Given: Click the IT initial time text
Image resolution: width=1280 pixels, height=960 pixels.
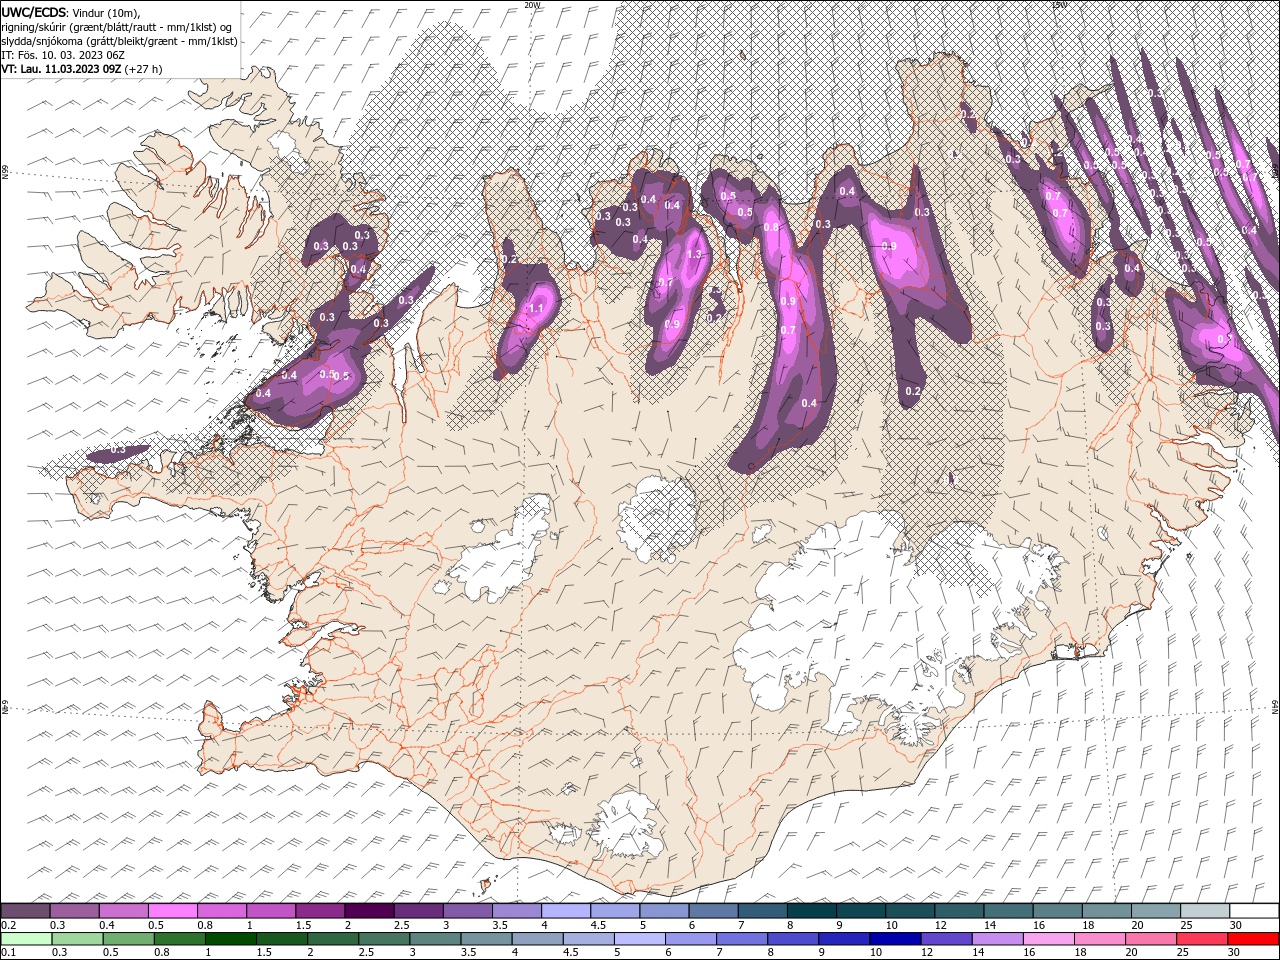Looking at the screenshot, I should pyautogui.click(x=62, y=55).
